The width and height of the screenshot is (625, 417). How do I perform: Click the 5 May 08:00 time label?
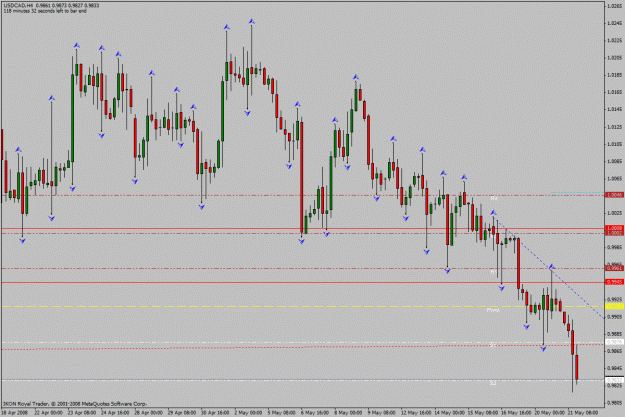click(x=281, y=413)
